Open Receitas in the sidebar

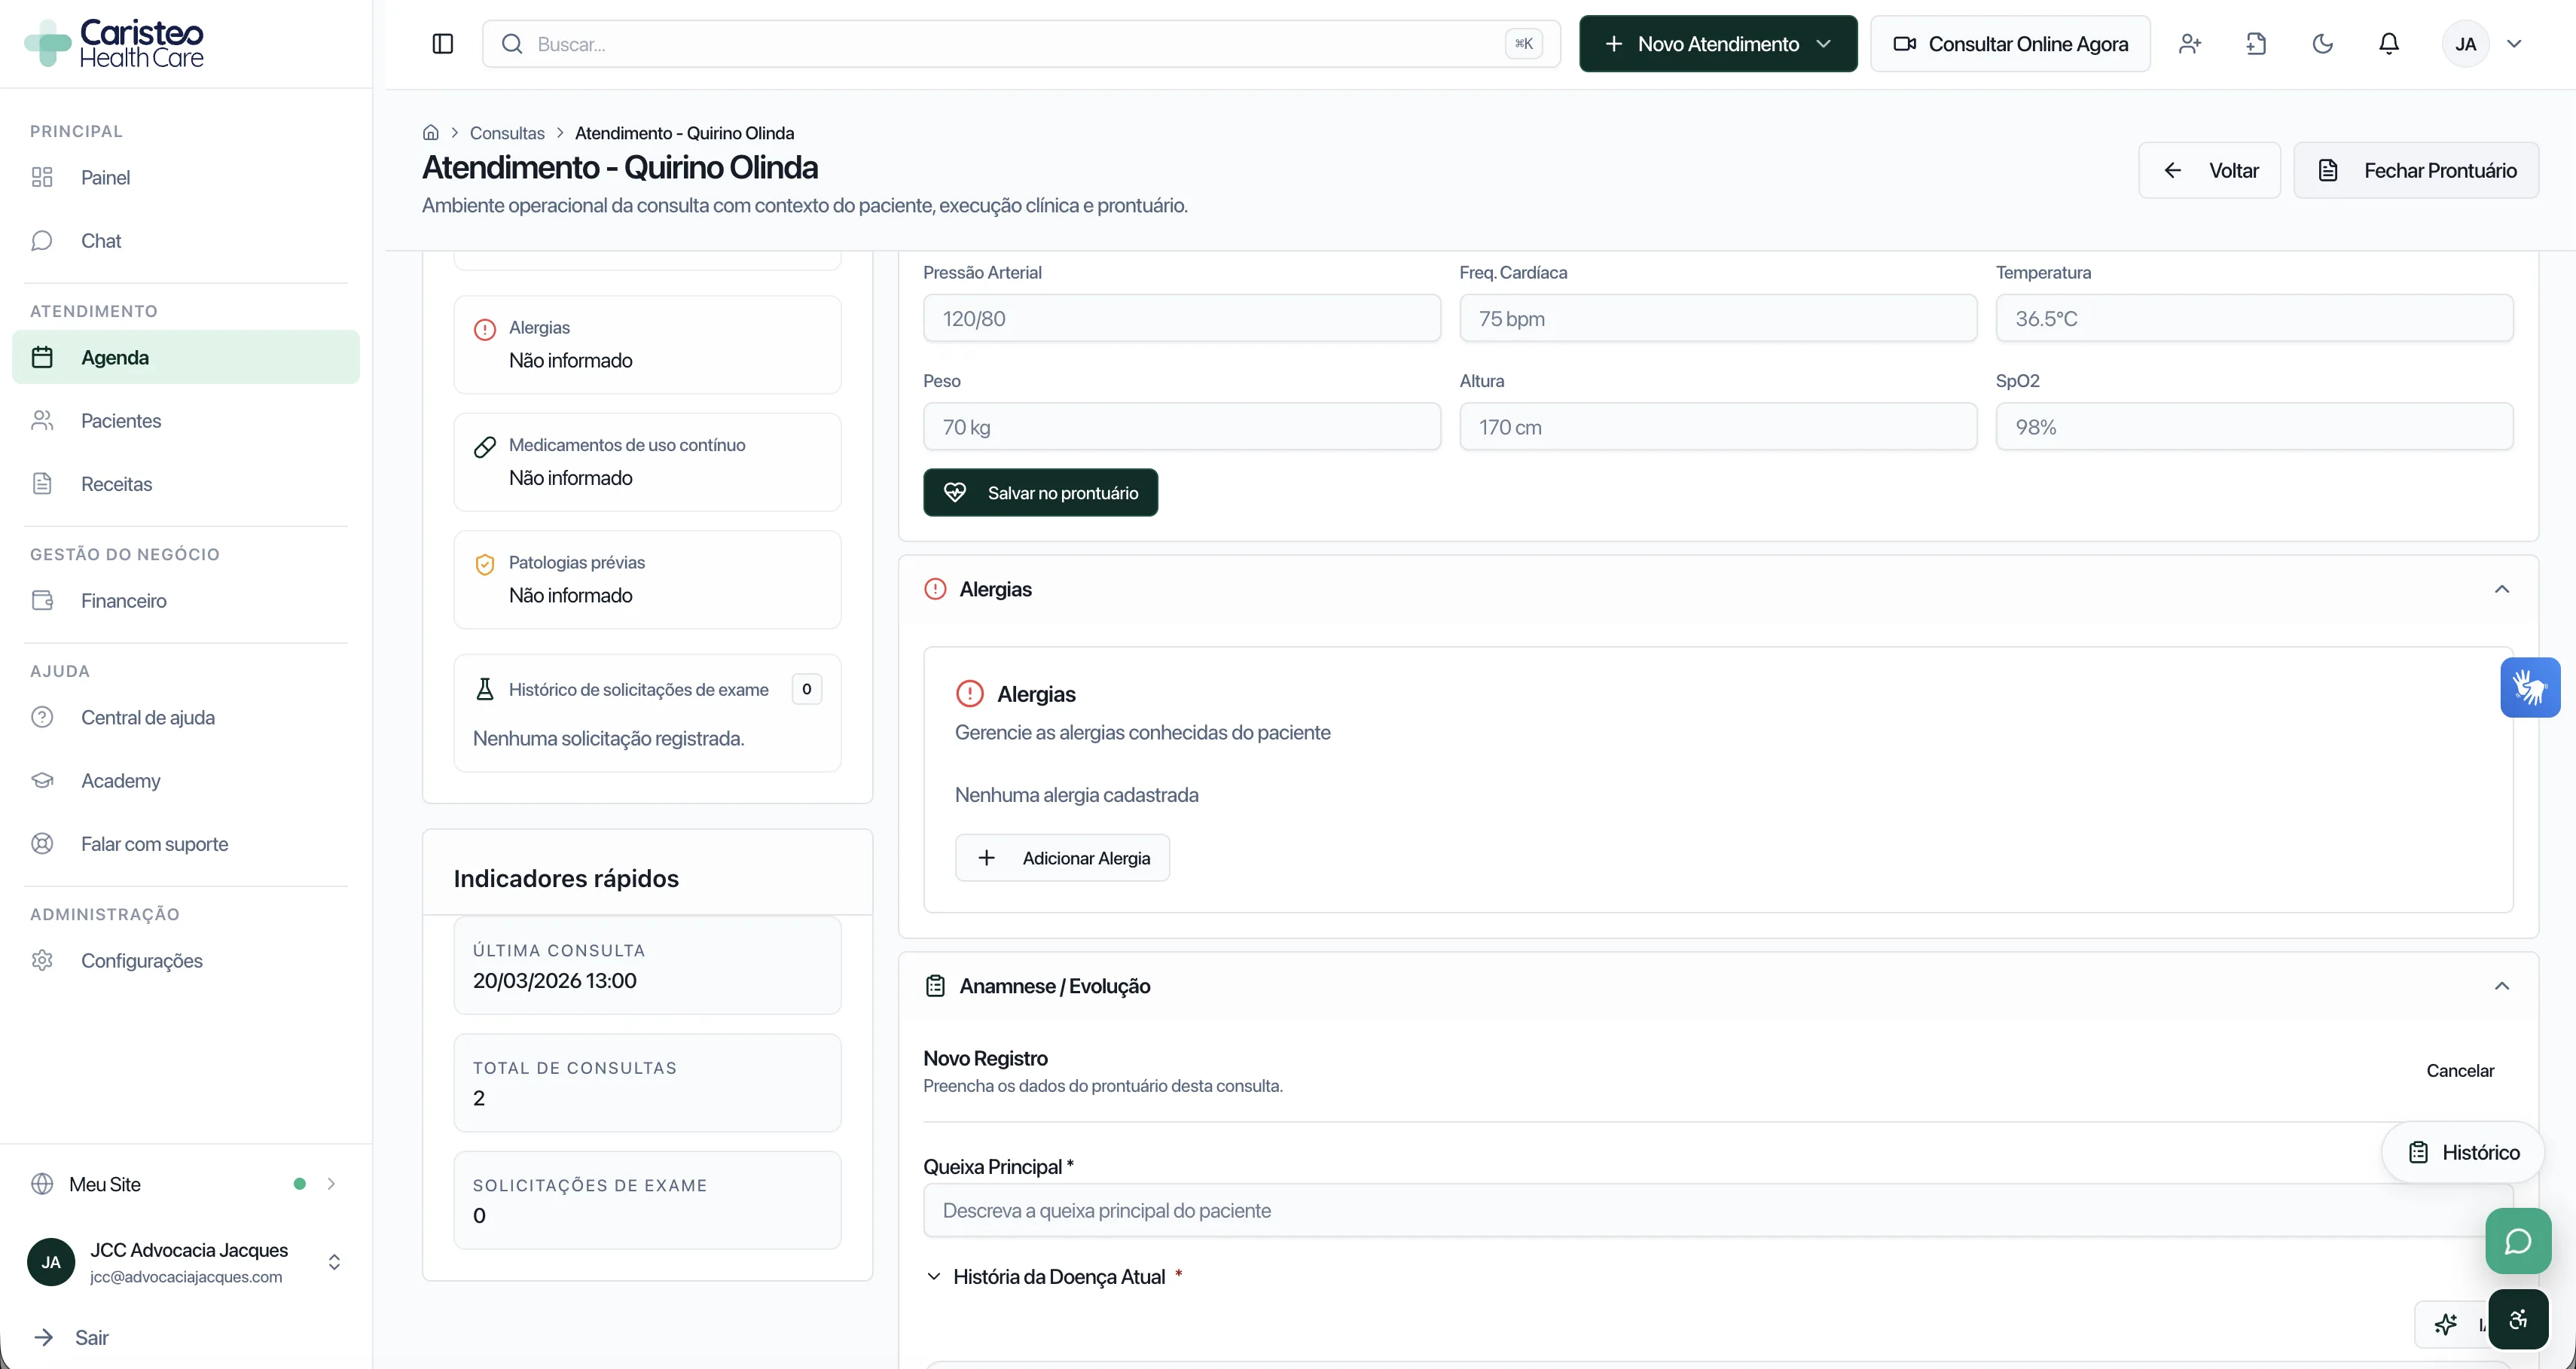point(186,484)
